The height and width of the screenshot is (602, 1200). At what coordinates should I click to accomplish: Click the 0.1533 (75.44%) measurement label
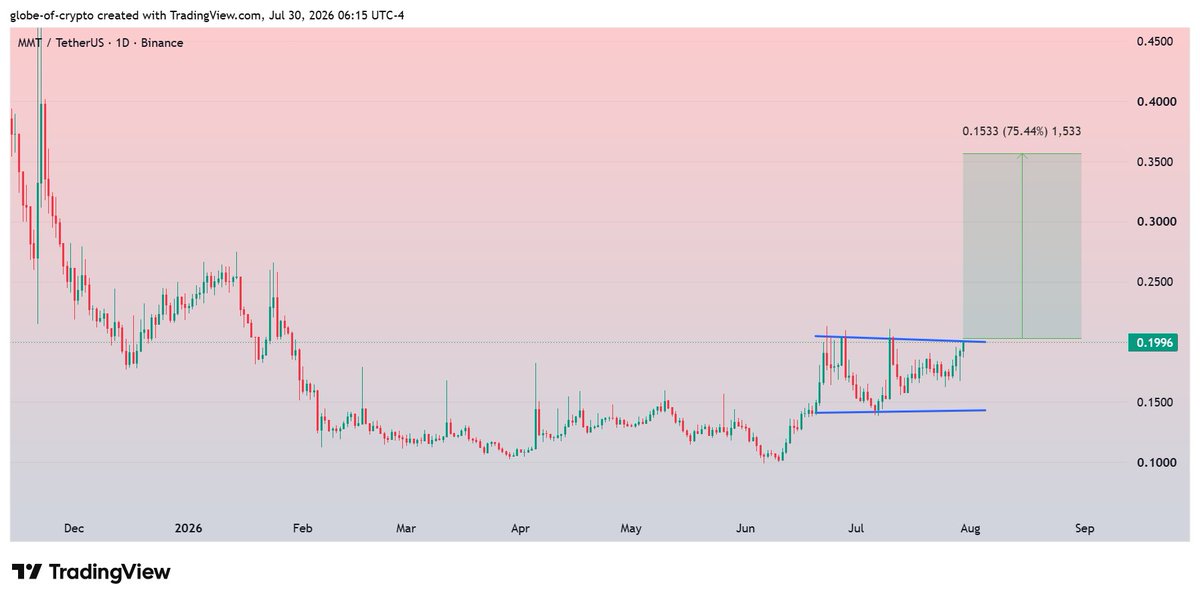pyautogui.click(x=1021, y=131)
